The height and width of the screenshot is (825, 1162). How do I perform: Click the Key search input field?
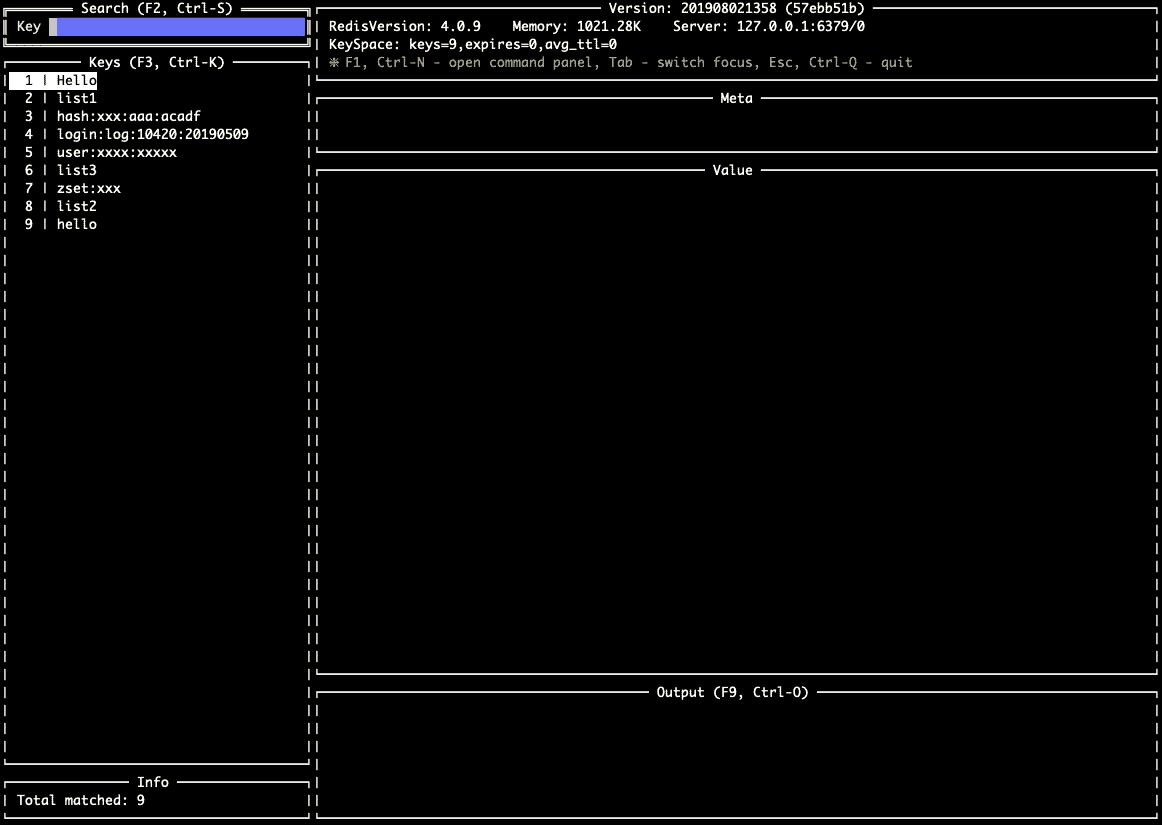tap(178, 26)
